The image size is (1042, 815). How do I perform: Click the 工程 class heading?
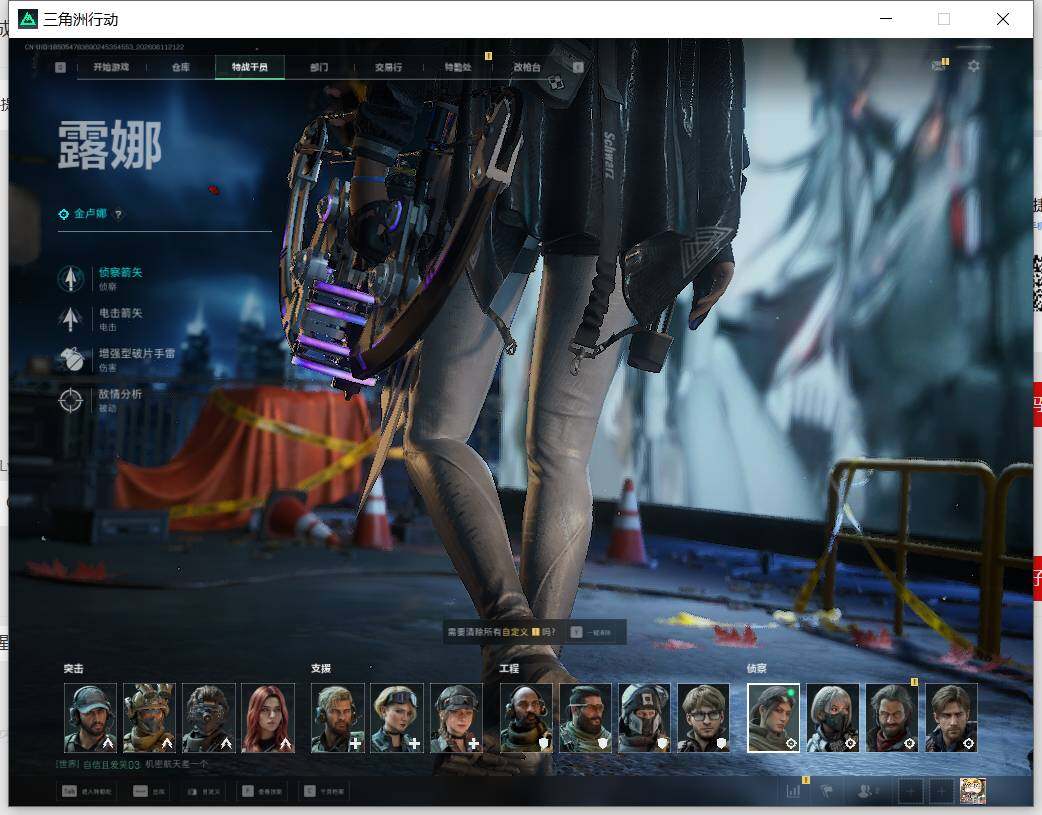510,669
